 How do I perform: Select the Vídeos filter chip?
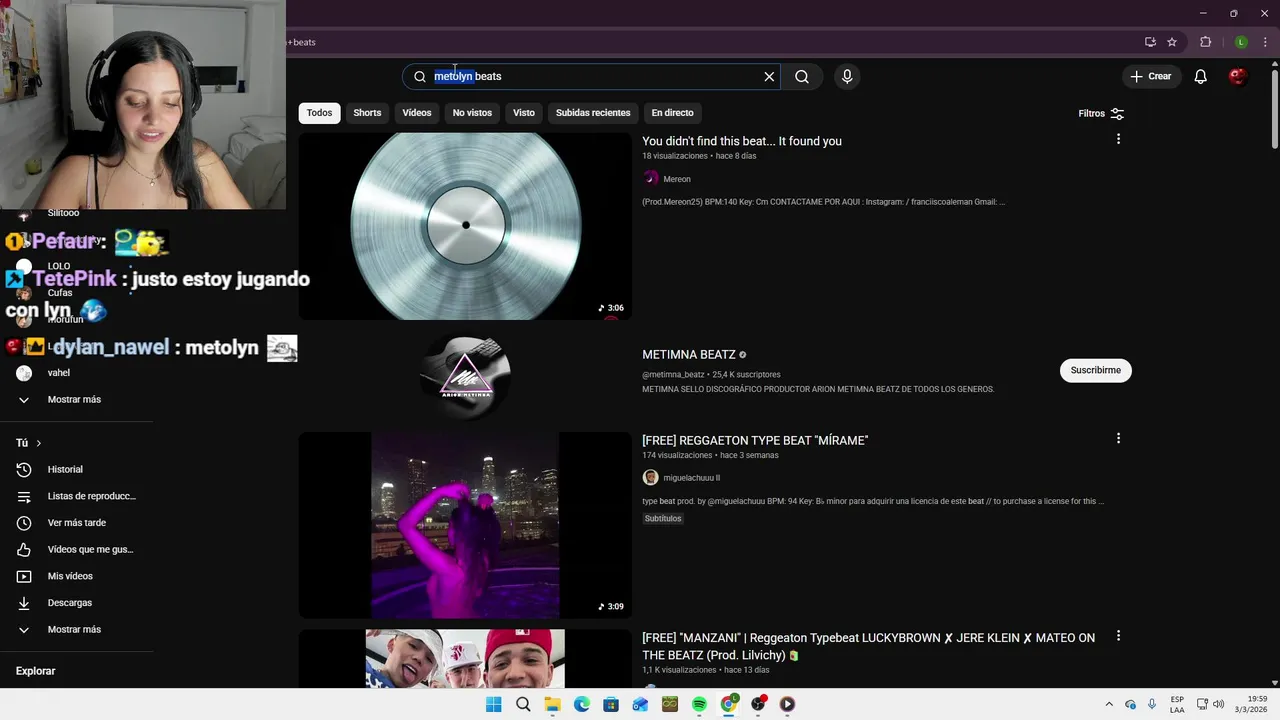pyautogui.click(x=417, y=113)
